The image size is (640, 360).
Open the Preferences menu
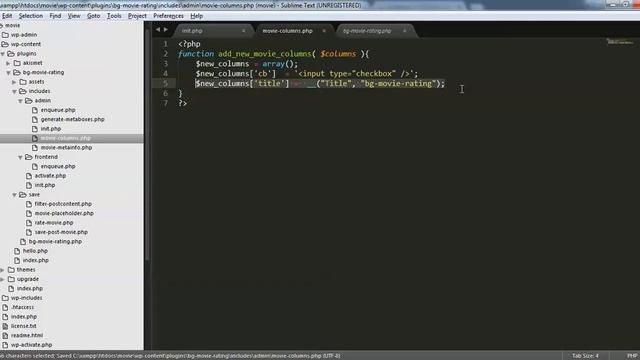168,16
